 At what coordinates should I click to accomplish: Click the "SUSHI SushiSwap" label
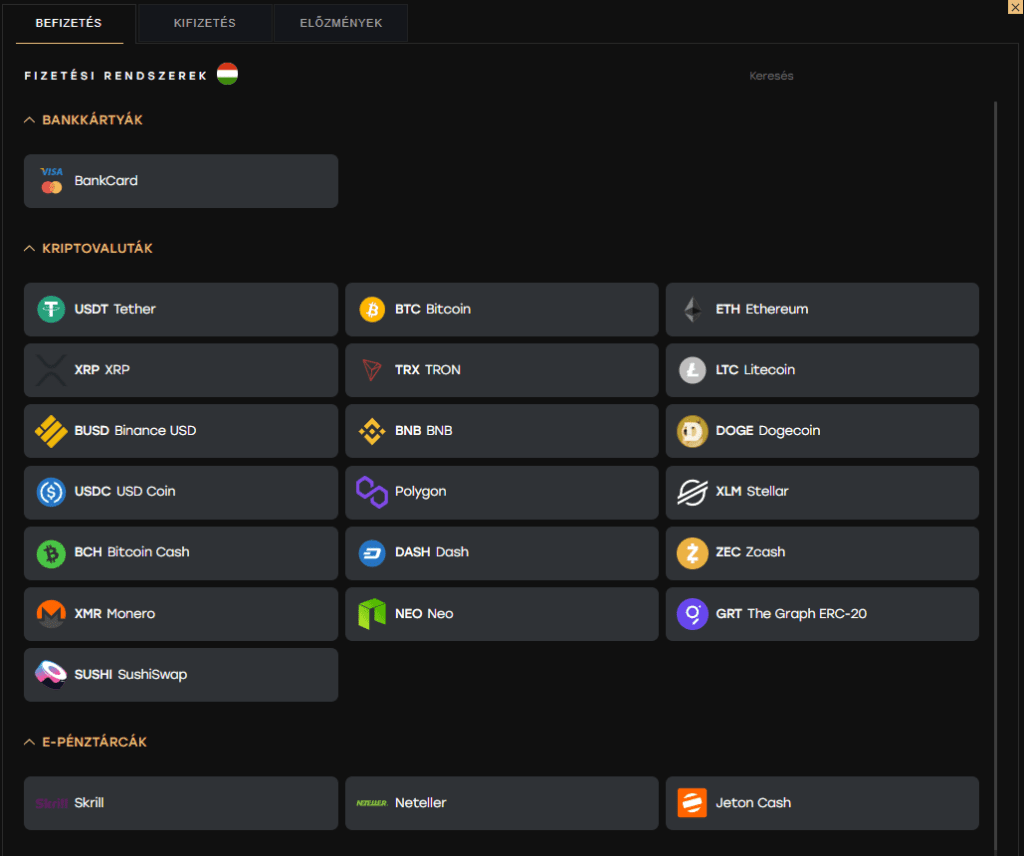coord(131,674)
